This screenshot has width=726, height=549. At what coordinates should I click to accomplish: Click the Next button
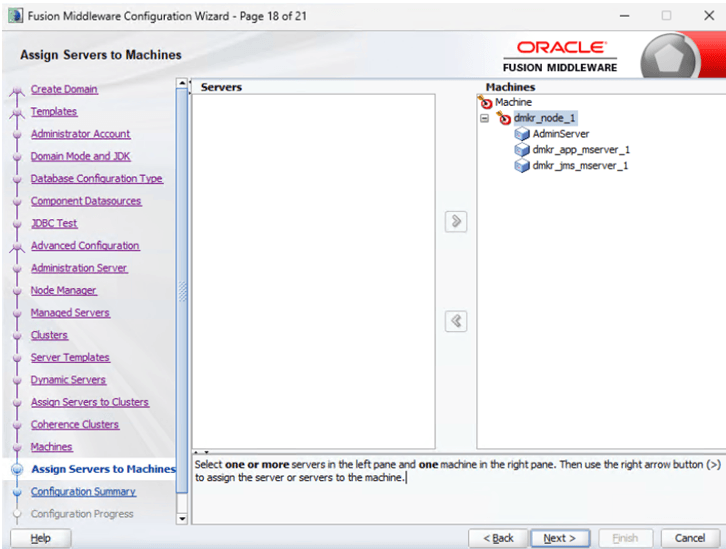(560, 538)
